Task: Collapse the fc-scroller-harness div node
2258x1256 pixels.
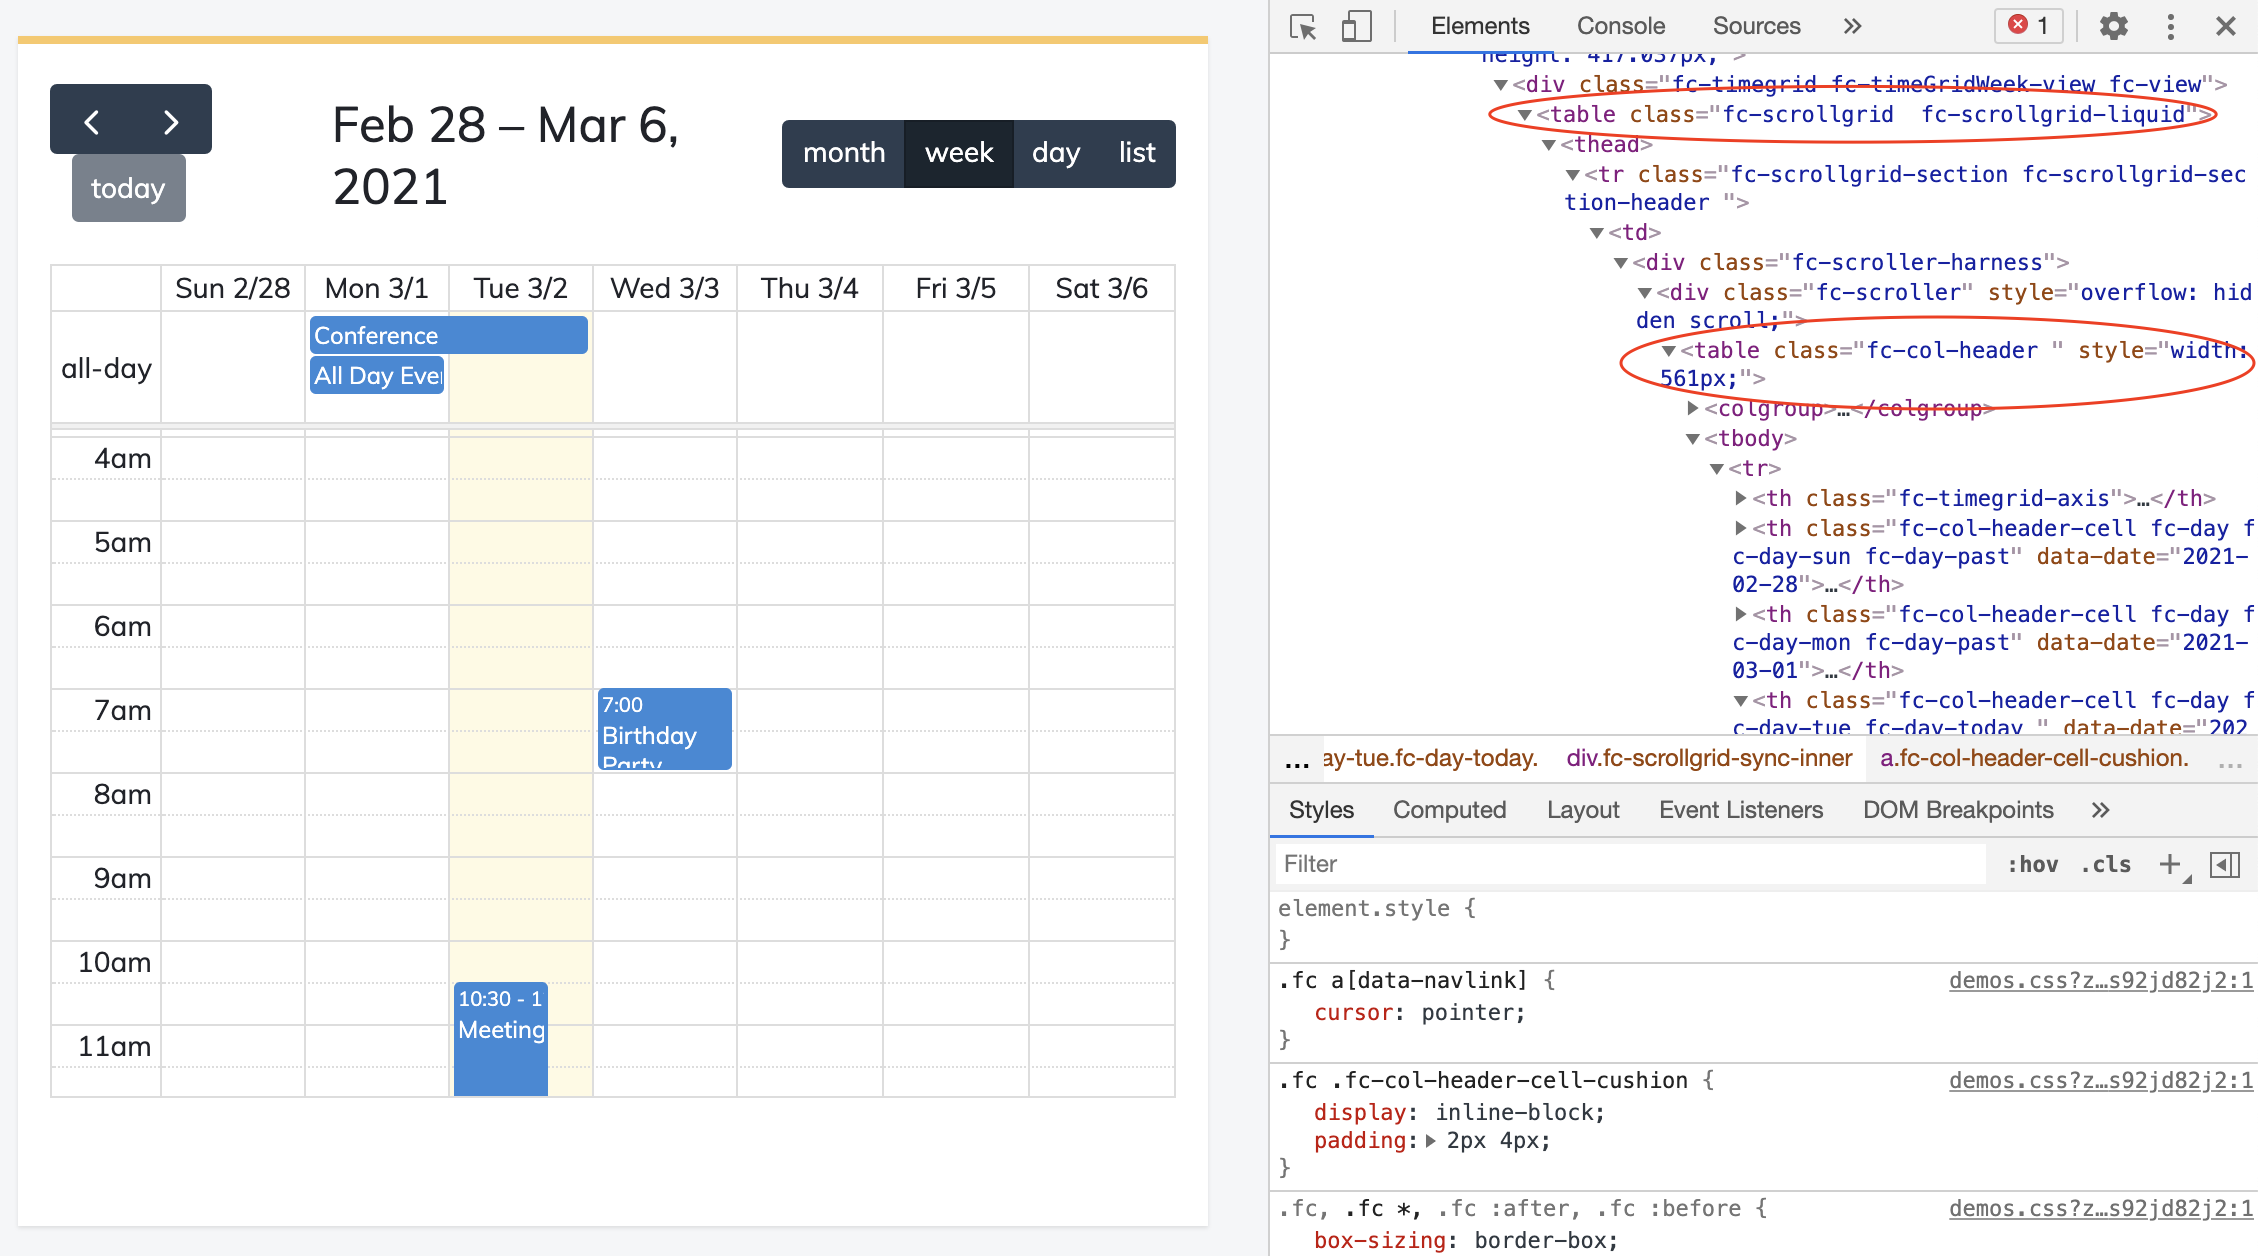Action: coord(1621,262)
